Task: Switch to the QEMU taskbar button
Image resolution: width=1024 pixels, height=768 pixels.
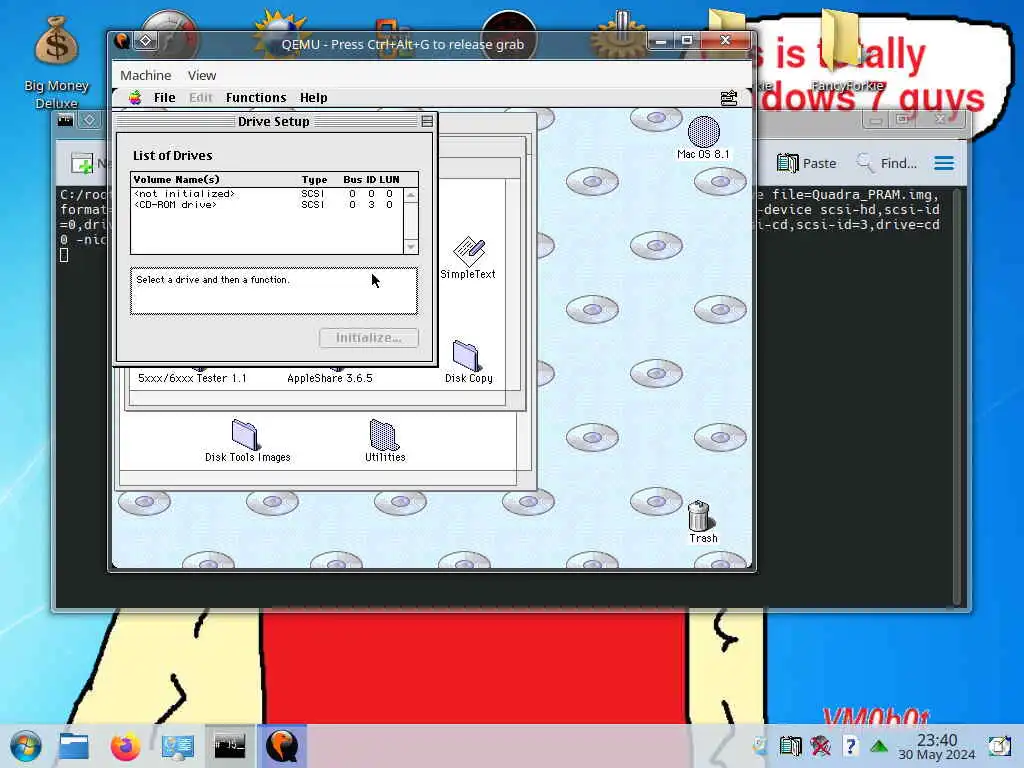Action: coord(282,746)
